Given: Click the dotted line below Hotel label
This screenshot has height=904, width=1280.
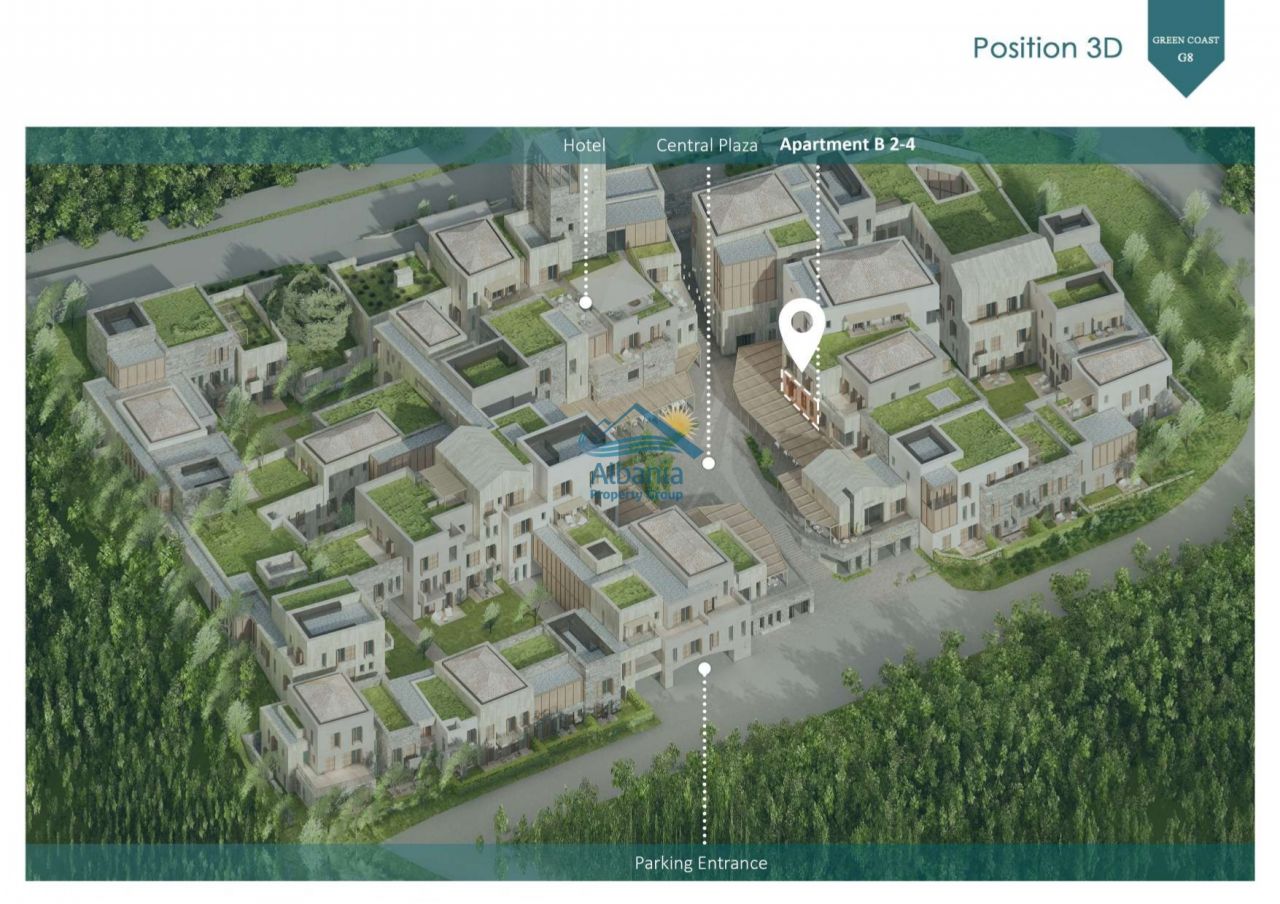Looking at the screenshot, I should click(585, 230).
